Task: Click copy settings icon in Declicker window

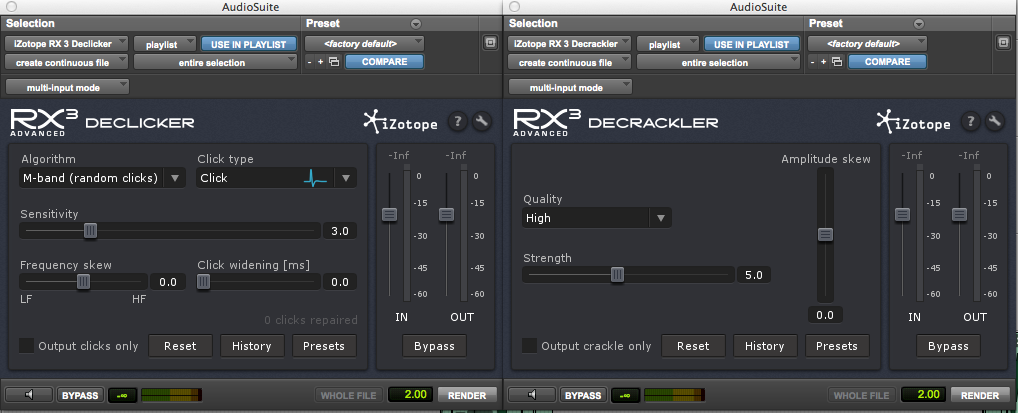Action: pyautogui.click(x=334, y=62)
